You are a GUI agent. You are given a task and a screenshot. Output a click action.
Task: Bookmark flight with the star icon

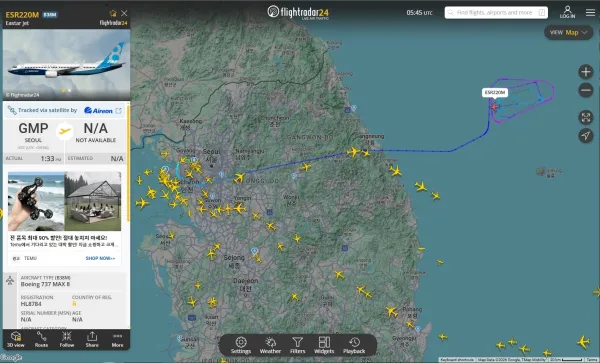[x=113, y=13]
